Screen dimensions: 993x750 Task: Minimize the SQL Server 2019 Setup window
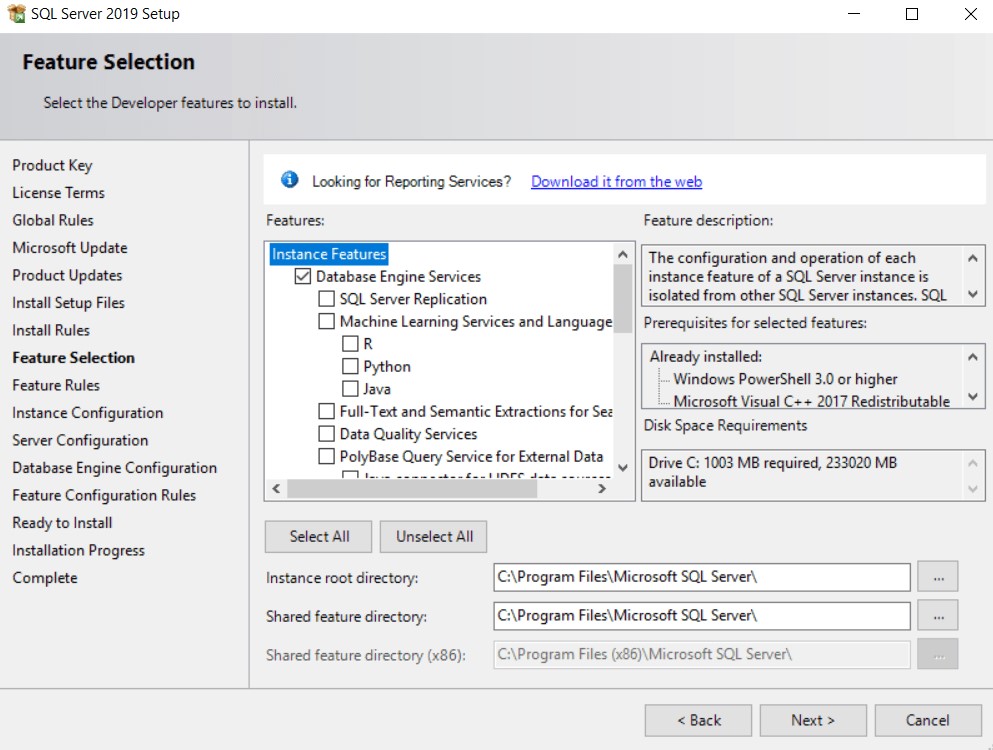(854, 14)
